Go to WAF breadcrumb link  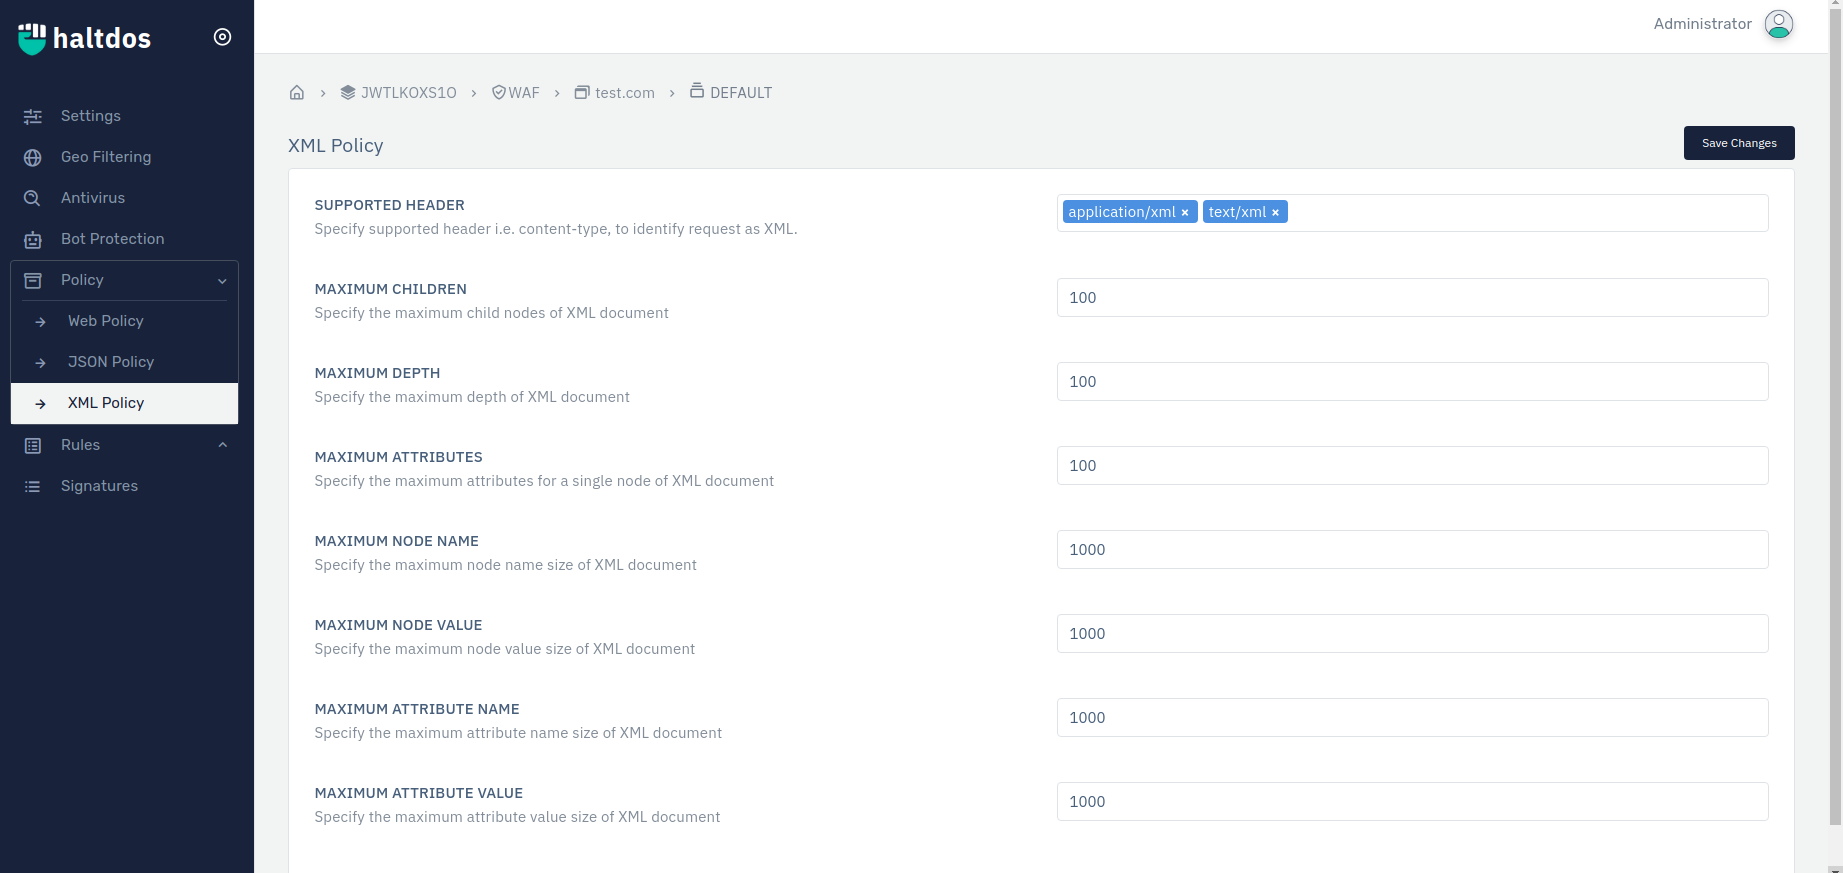coord(523,93)
